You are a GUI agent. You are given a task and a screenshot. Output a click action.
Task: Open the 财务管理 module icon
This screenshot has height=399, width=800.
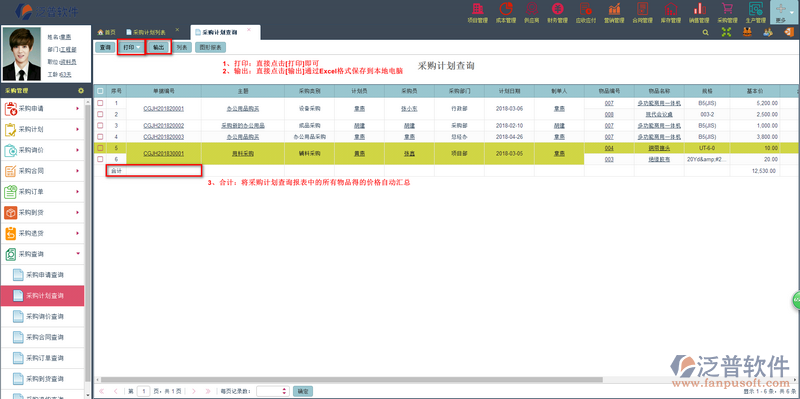(557, 12)
